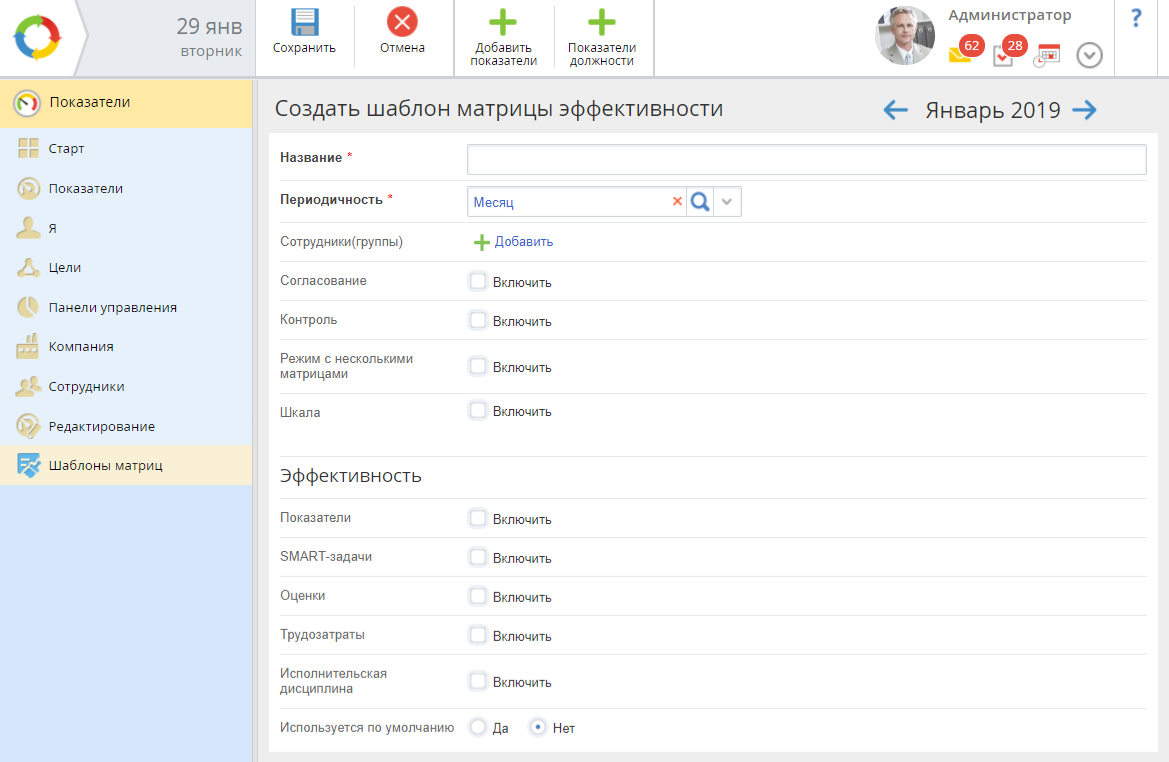Click the search magnifier in Периодичность
The width and height of the screenshot is (1169, 762).
700,202
